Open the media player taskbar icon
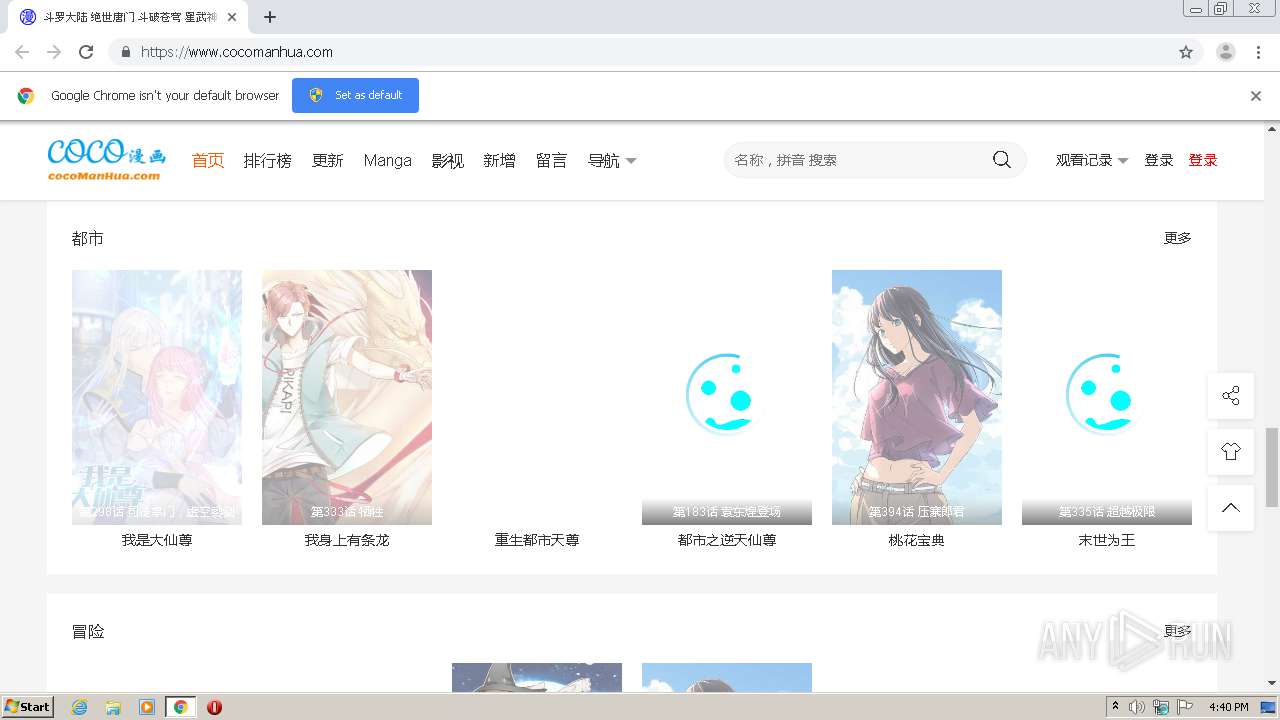 pyautogui.click(x=147, y=707)
